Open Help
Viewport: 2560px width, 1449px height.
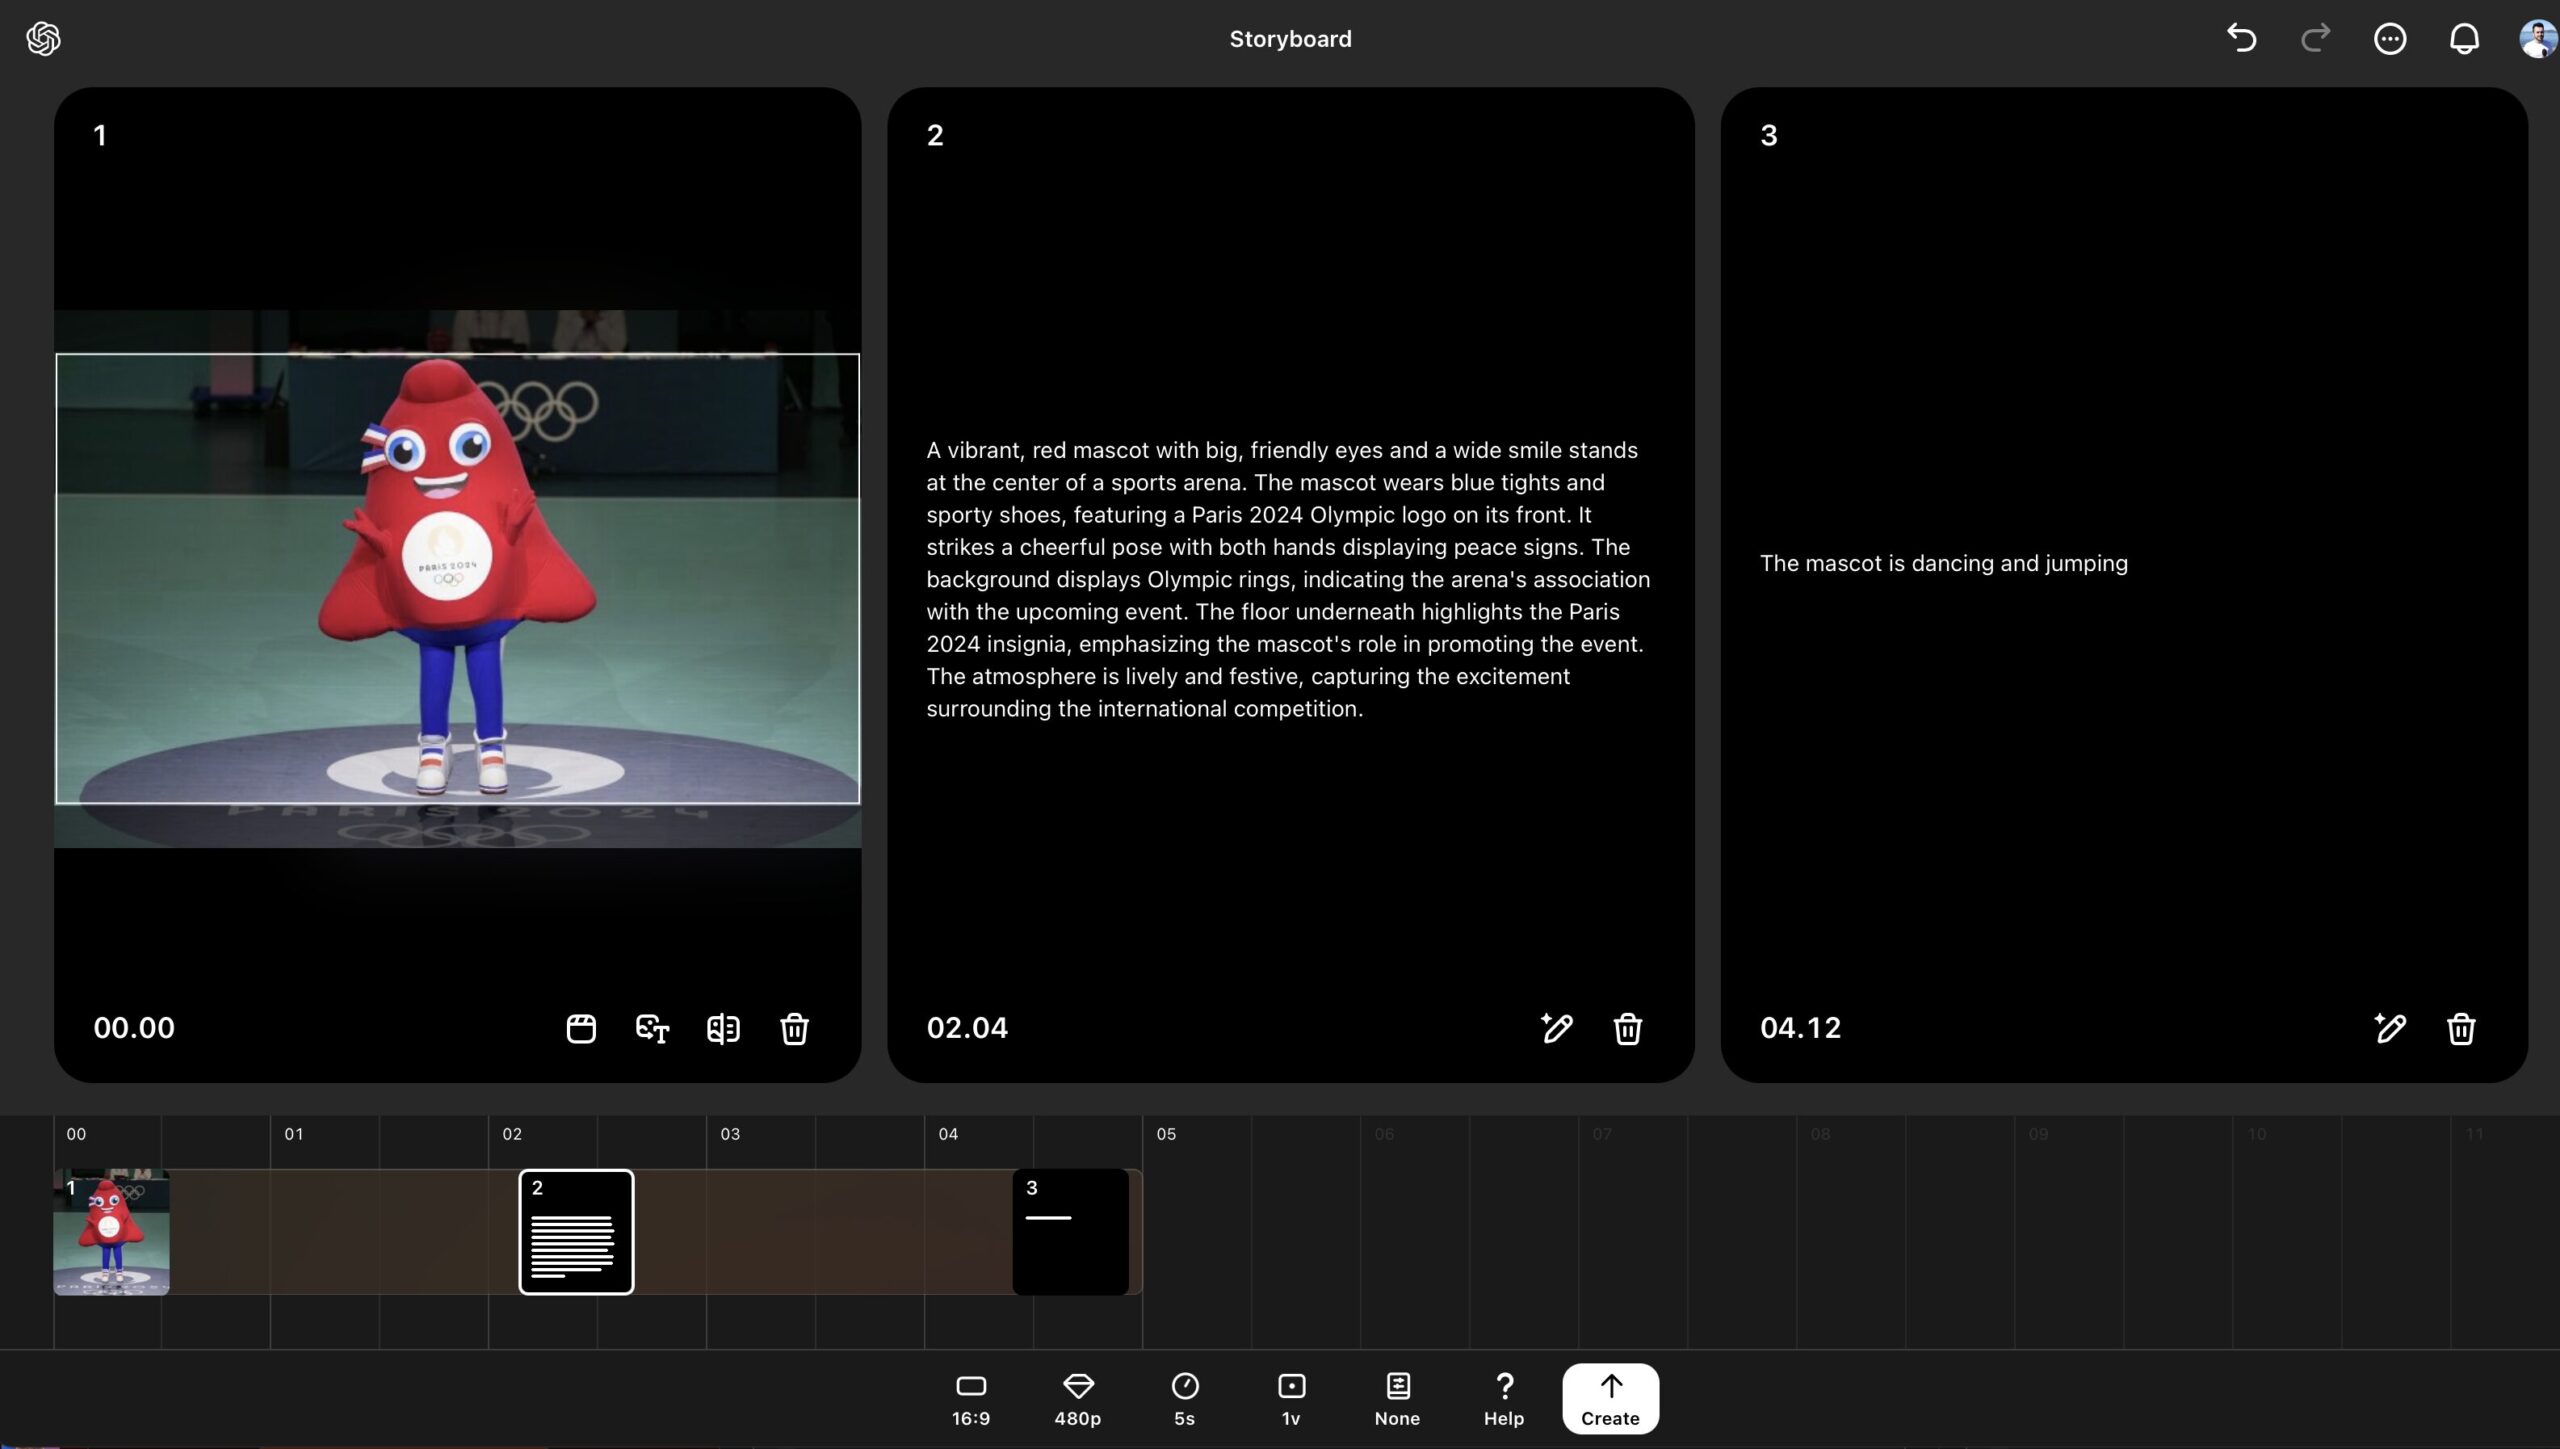1504,1399
